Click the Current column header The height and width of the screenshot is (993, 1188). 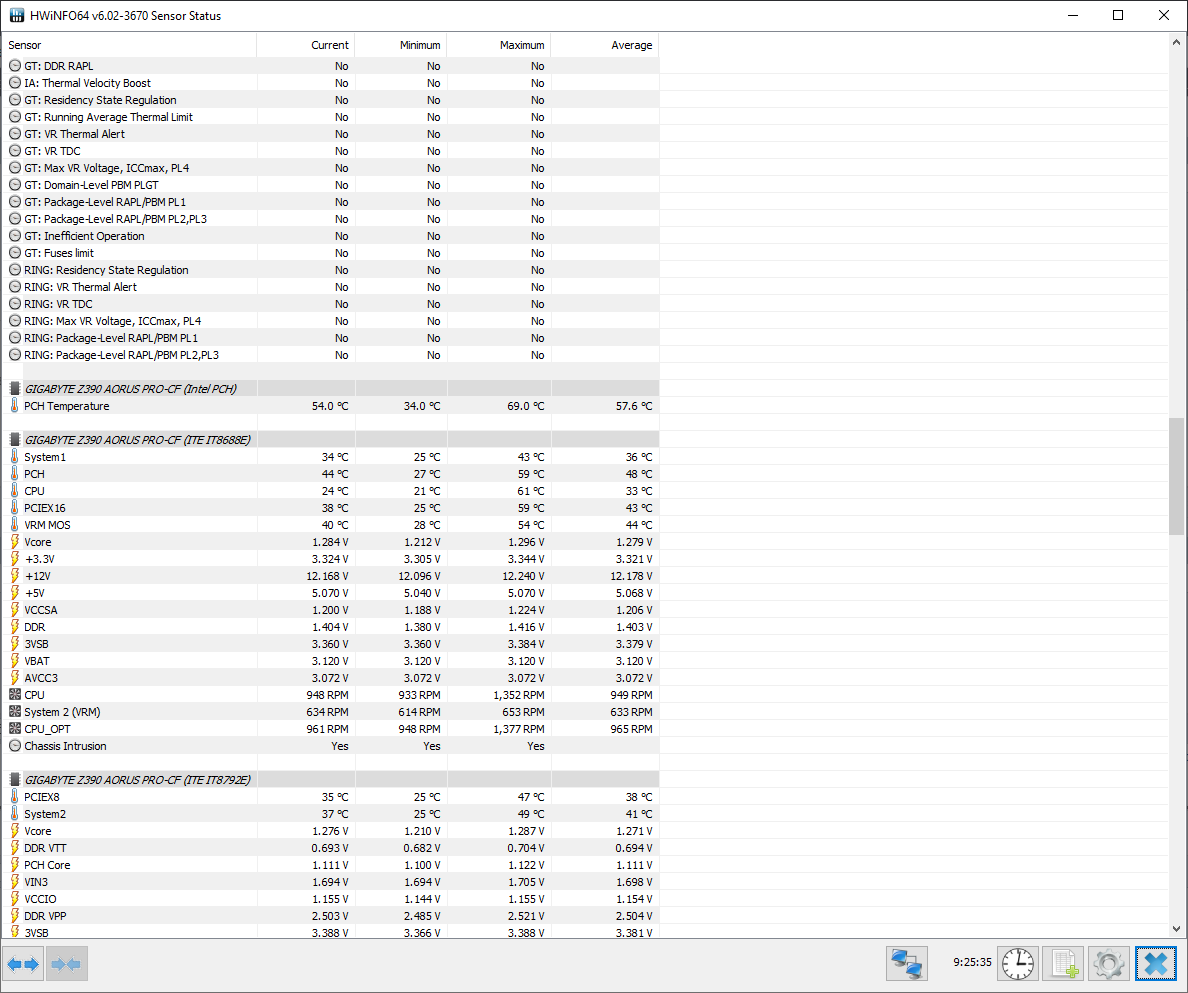coord(305,45)
